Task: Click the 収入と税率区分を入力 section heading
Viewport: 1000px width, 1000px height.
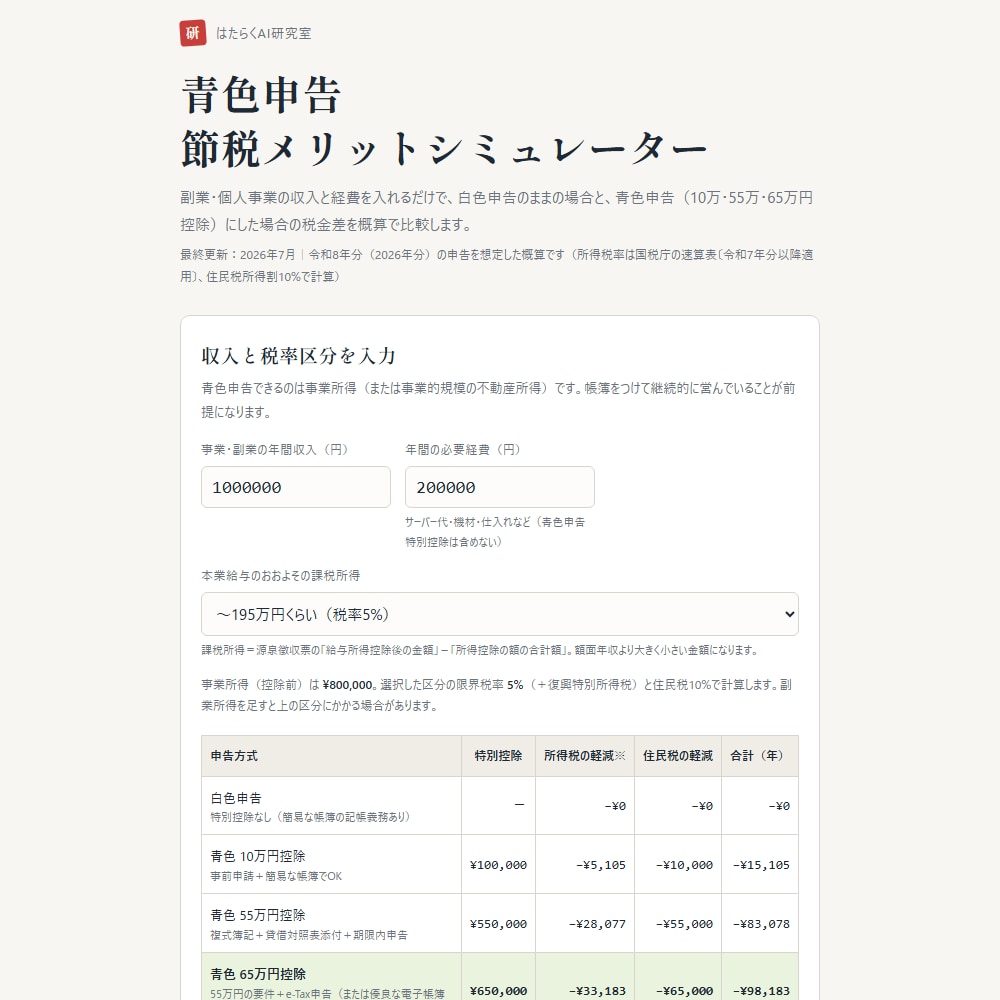Action: point(298,356)
